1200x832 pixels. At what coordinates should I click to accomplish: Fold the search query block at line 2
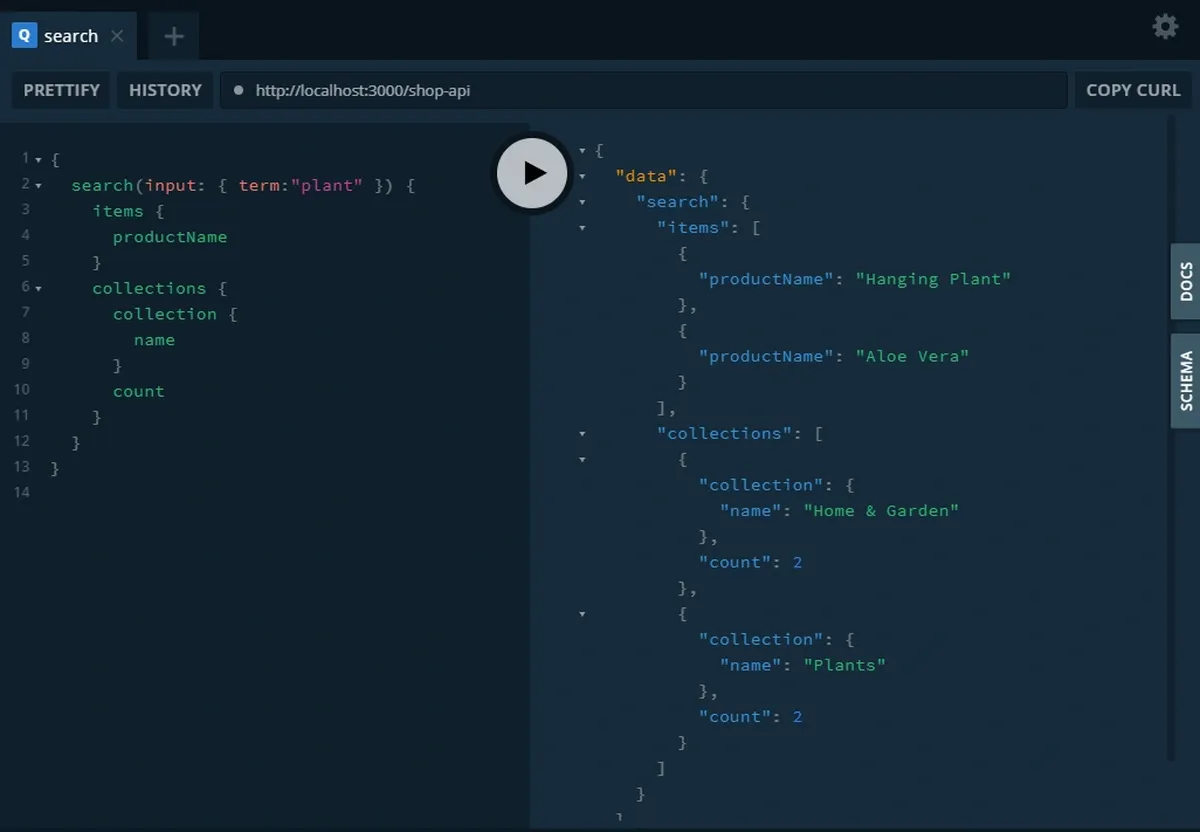(38, 186)
